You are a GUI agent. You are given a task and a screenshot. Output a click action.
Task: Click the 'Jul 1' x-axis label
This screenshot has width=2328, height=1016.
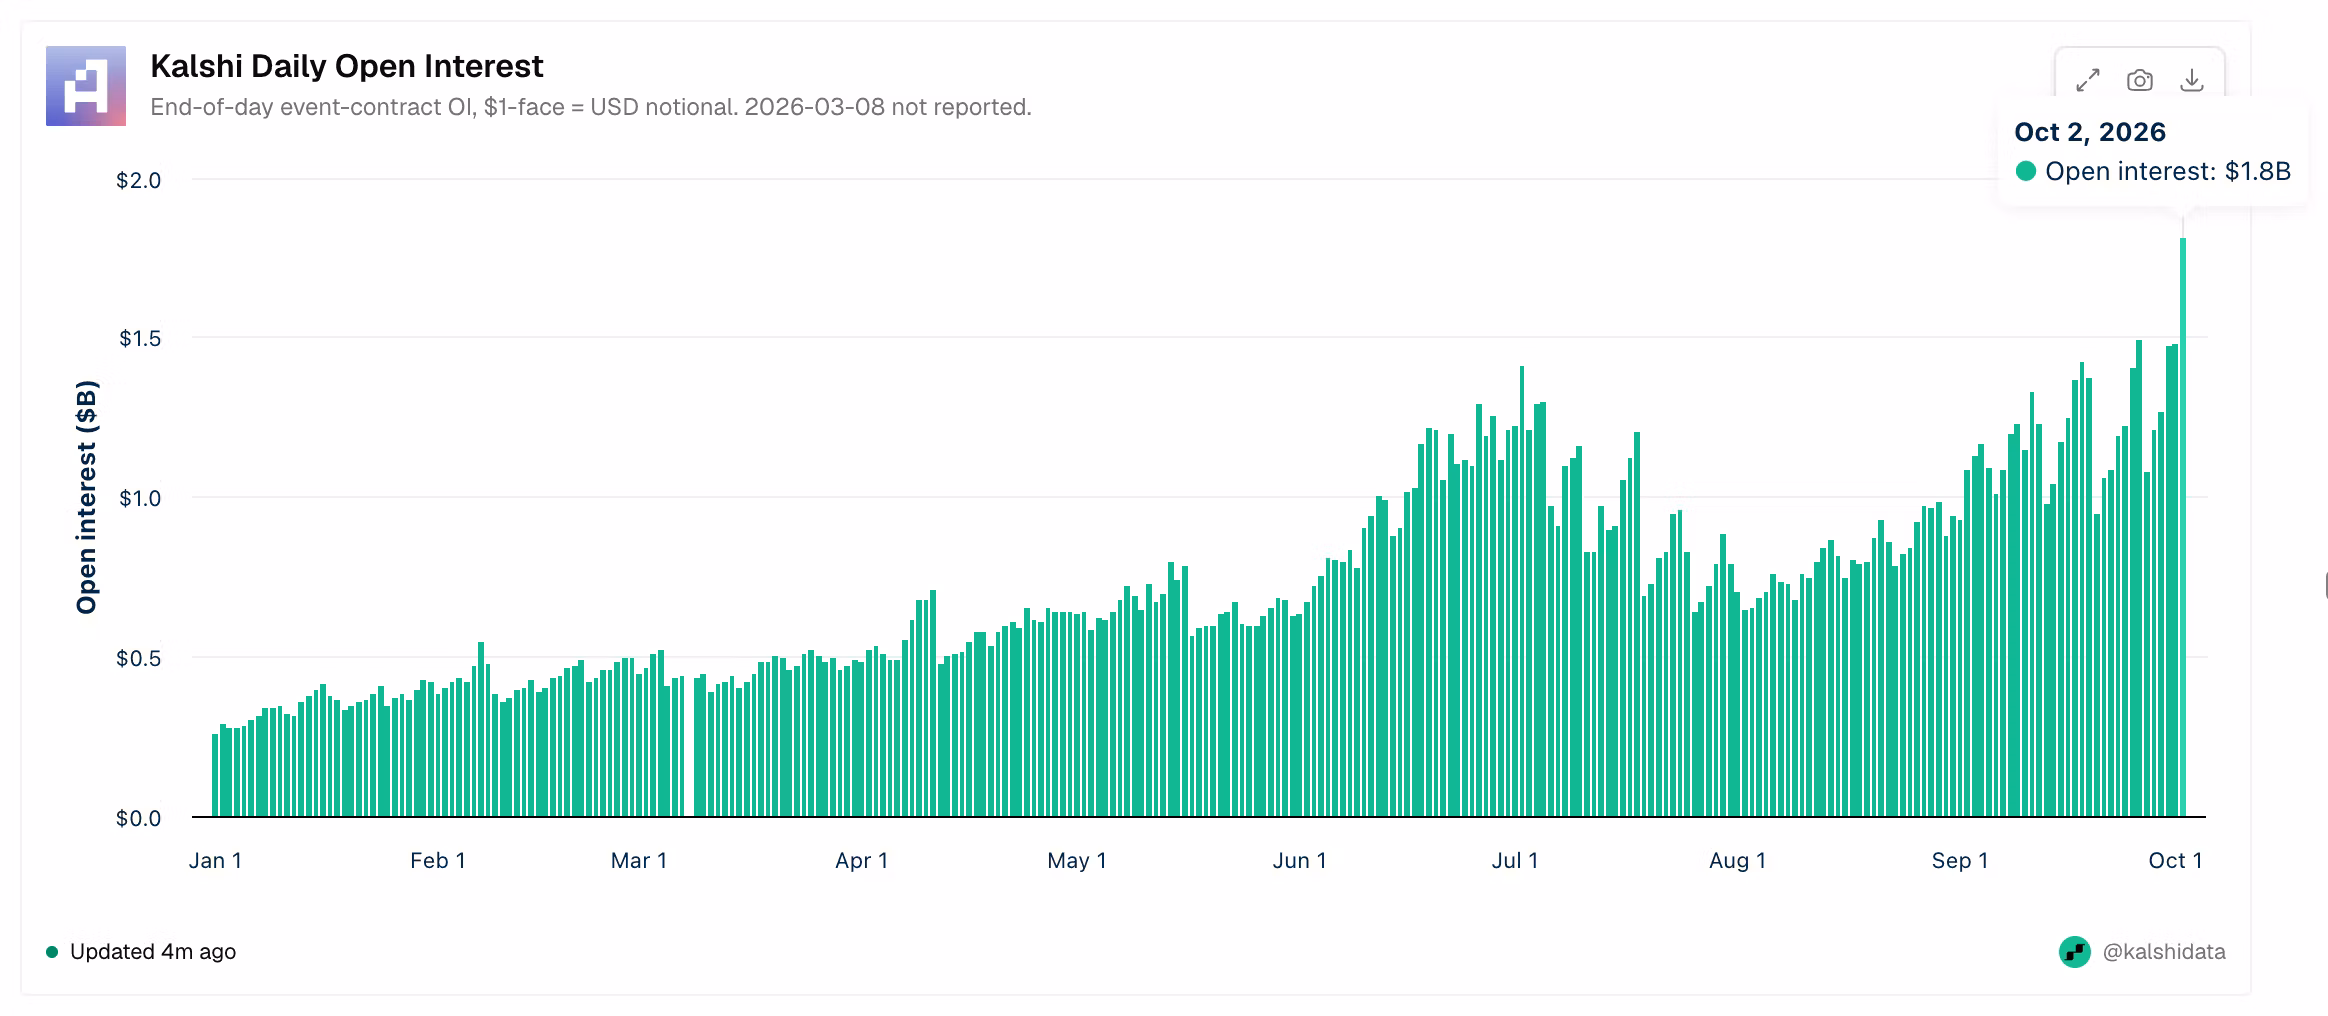pos(1515,860)
